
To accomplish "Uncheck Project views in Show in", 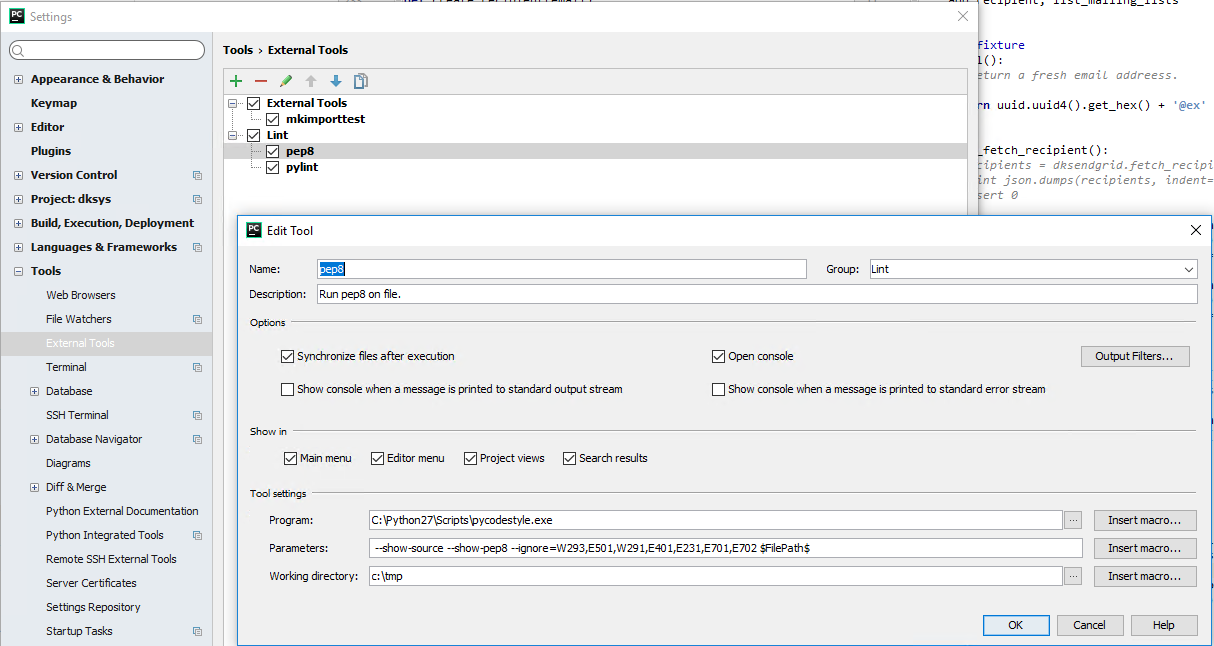I will 470,458.
